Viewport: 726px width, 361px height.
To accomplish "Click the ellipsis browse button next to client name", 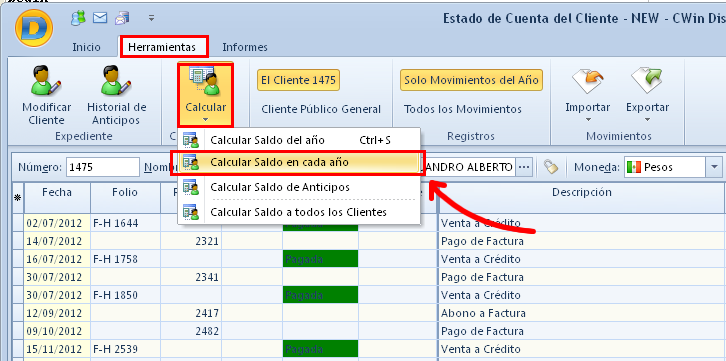I will pyautogui.click(x=524, y=167).
